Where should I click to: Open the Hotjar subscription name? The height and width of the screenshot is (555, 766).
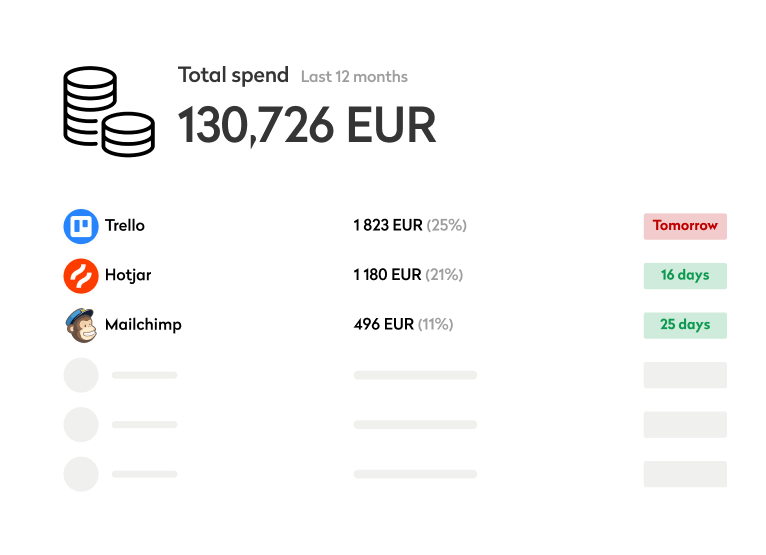tap(128, 275)
